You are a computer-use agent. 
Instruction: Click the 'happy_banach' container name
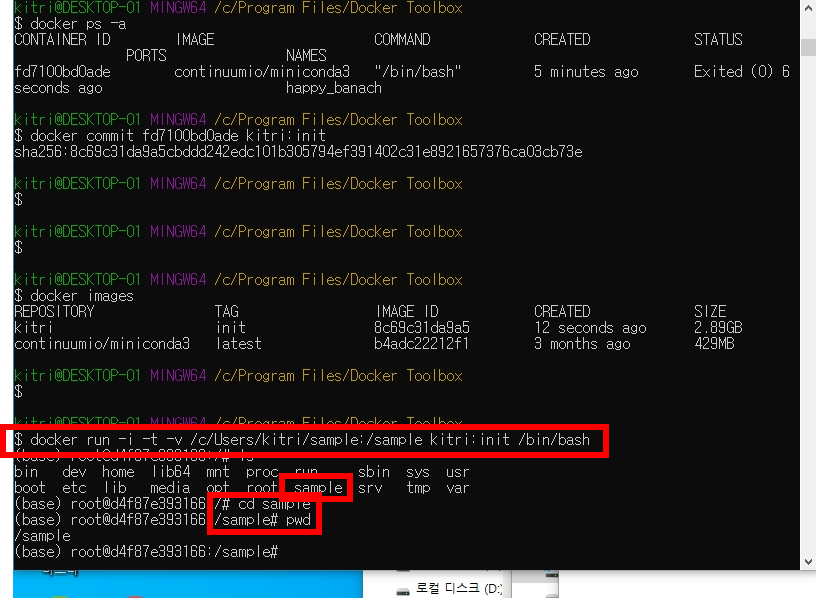pyautogui.click(x=334, y=88)
